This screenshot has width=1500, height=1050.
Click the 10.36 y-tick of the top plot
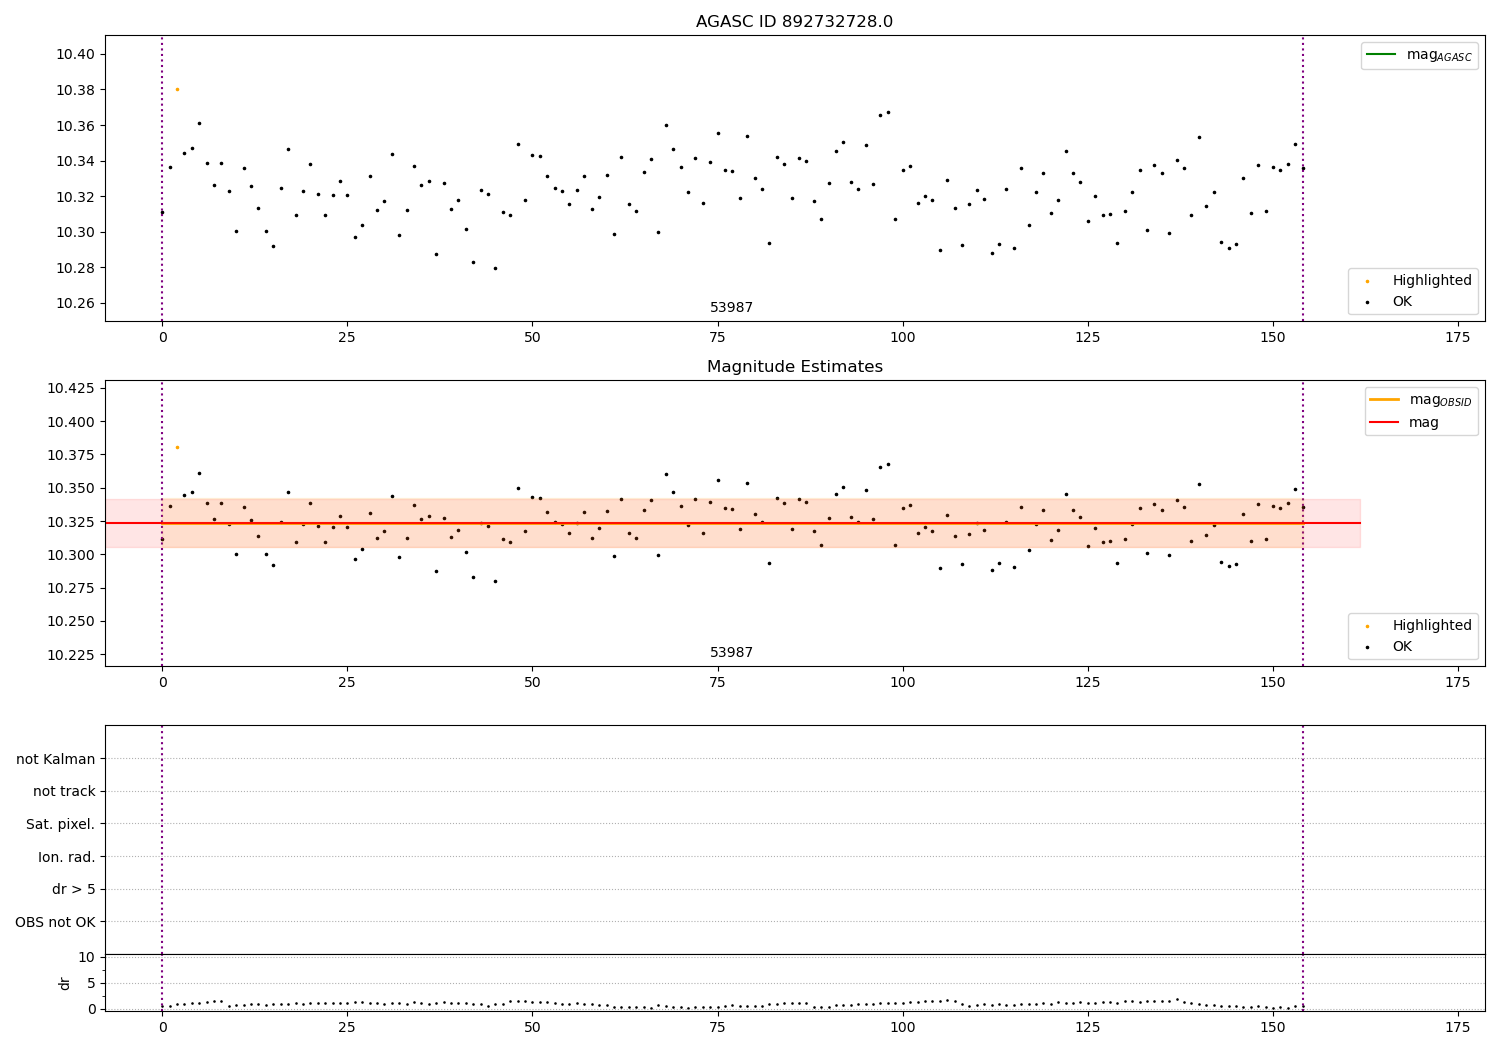[76, 126]
